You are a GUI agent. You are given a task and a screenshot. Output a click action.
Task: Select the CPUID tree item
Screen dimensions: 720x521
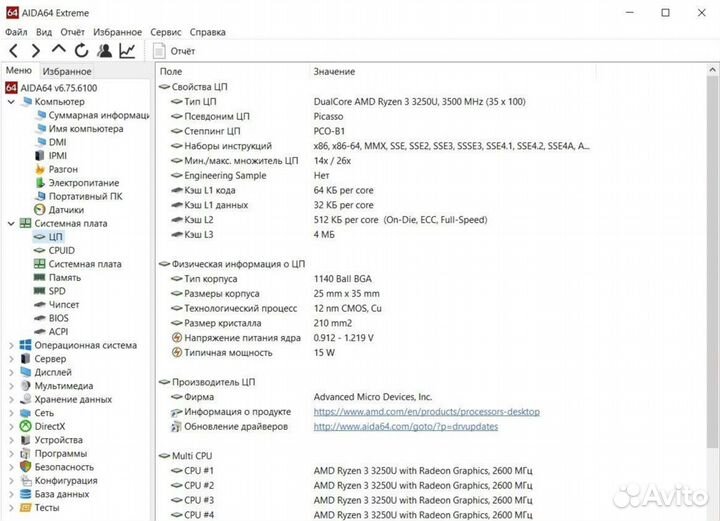click(x=54, y=251)
